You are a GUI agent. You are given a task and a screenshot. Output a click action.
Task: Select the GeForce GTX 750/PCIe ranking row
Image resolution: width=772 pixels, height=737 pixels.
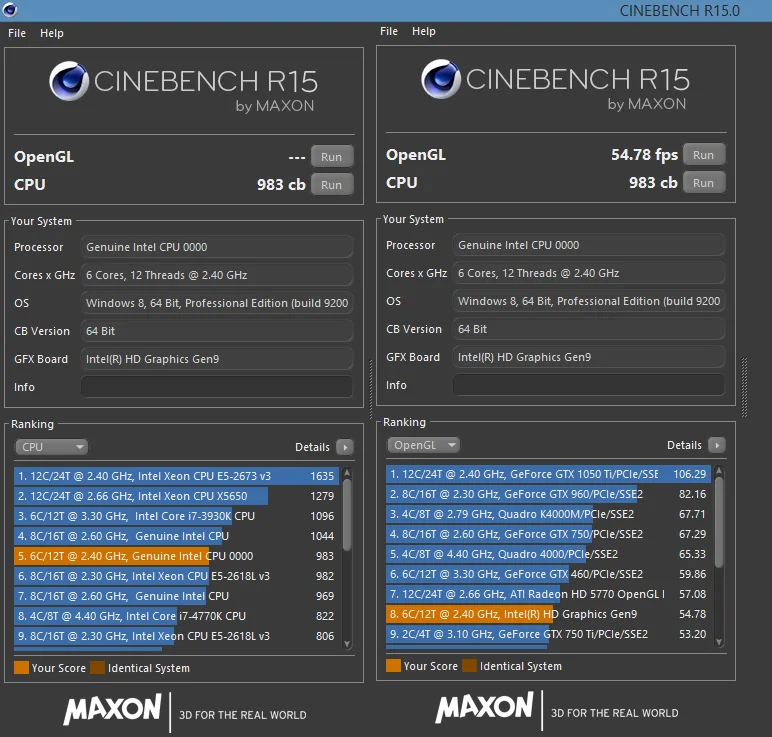548,534
